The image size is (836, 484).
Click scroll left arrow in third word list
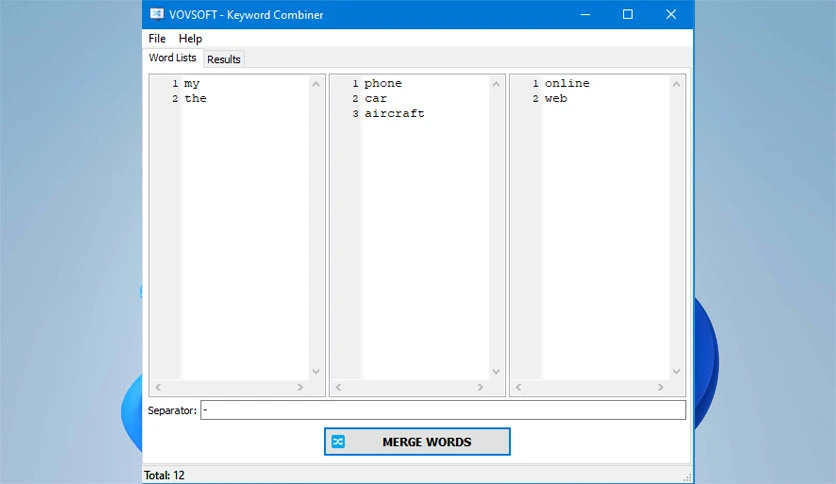(x=518, y=388)
